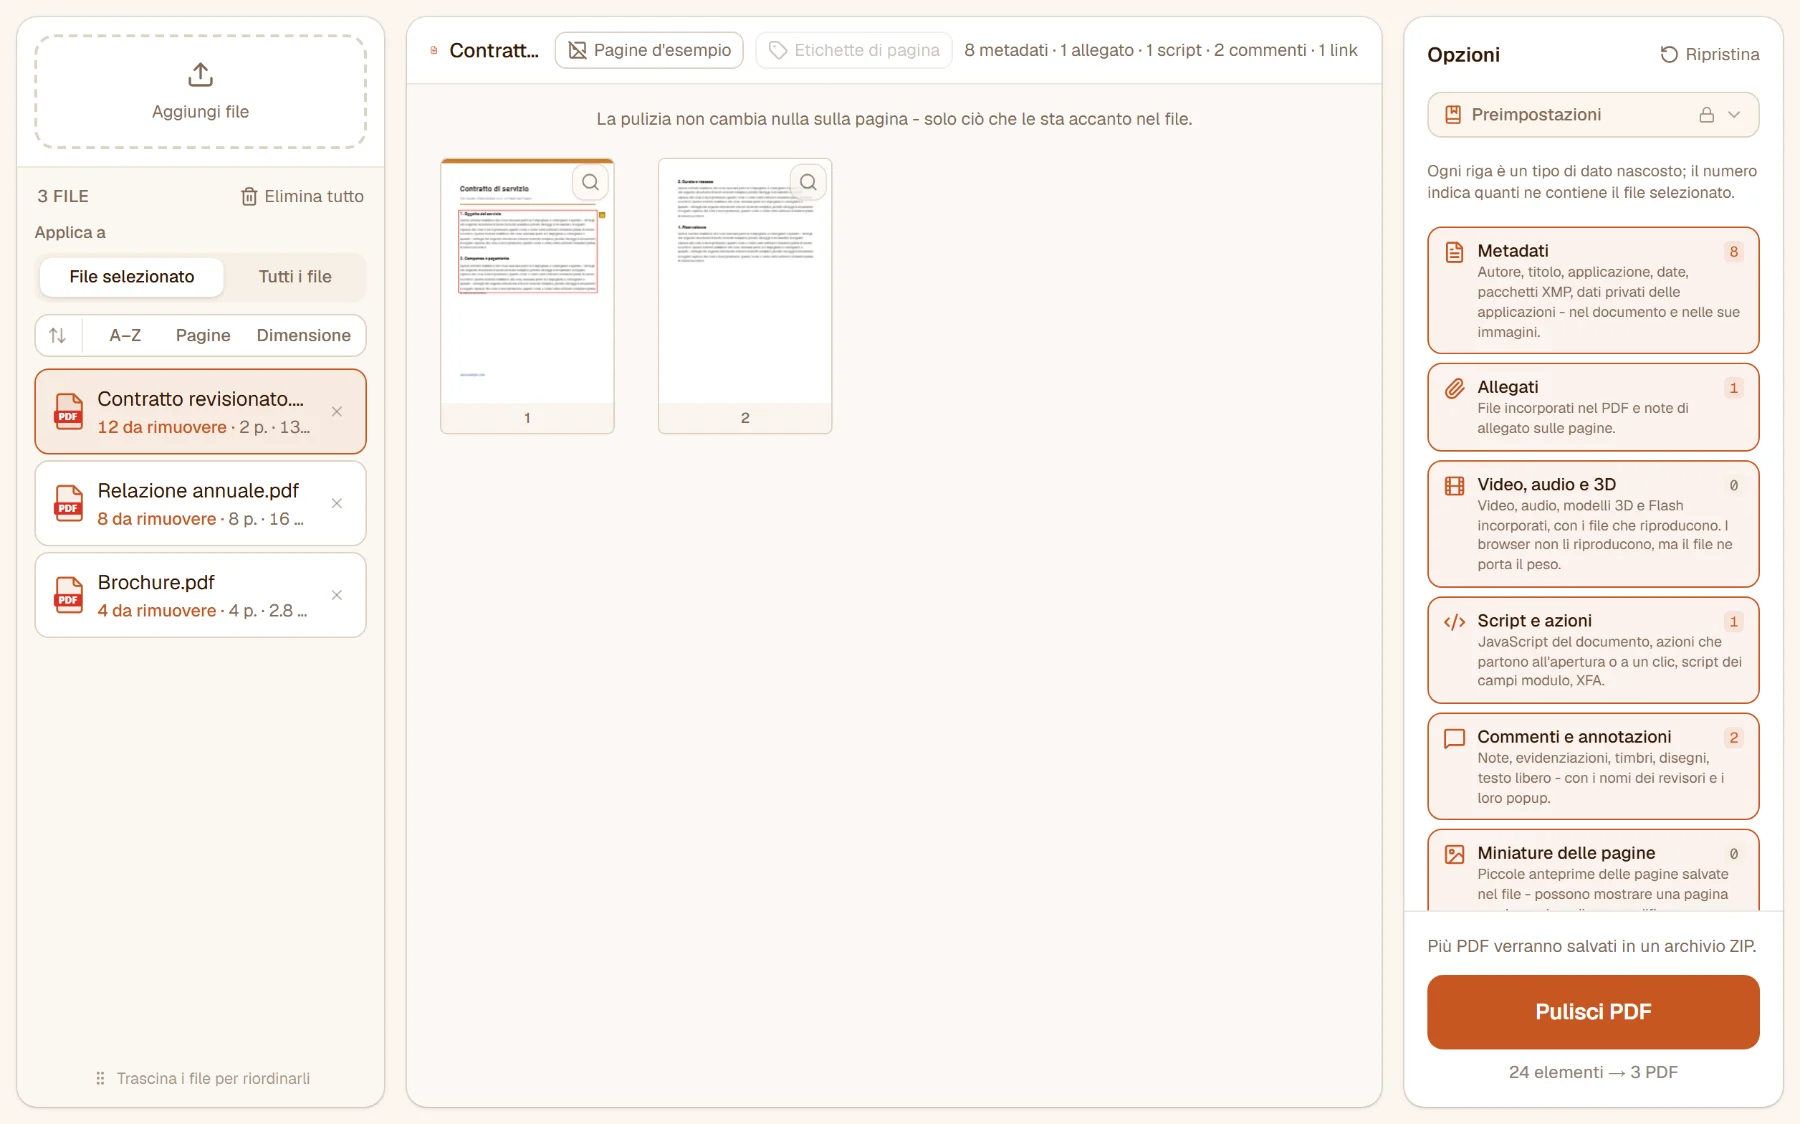This screenshot has height=1124, width=1800.
Task: Click the upload icon above Aggiungi file
Action: coord(200,74)
